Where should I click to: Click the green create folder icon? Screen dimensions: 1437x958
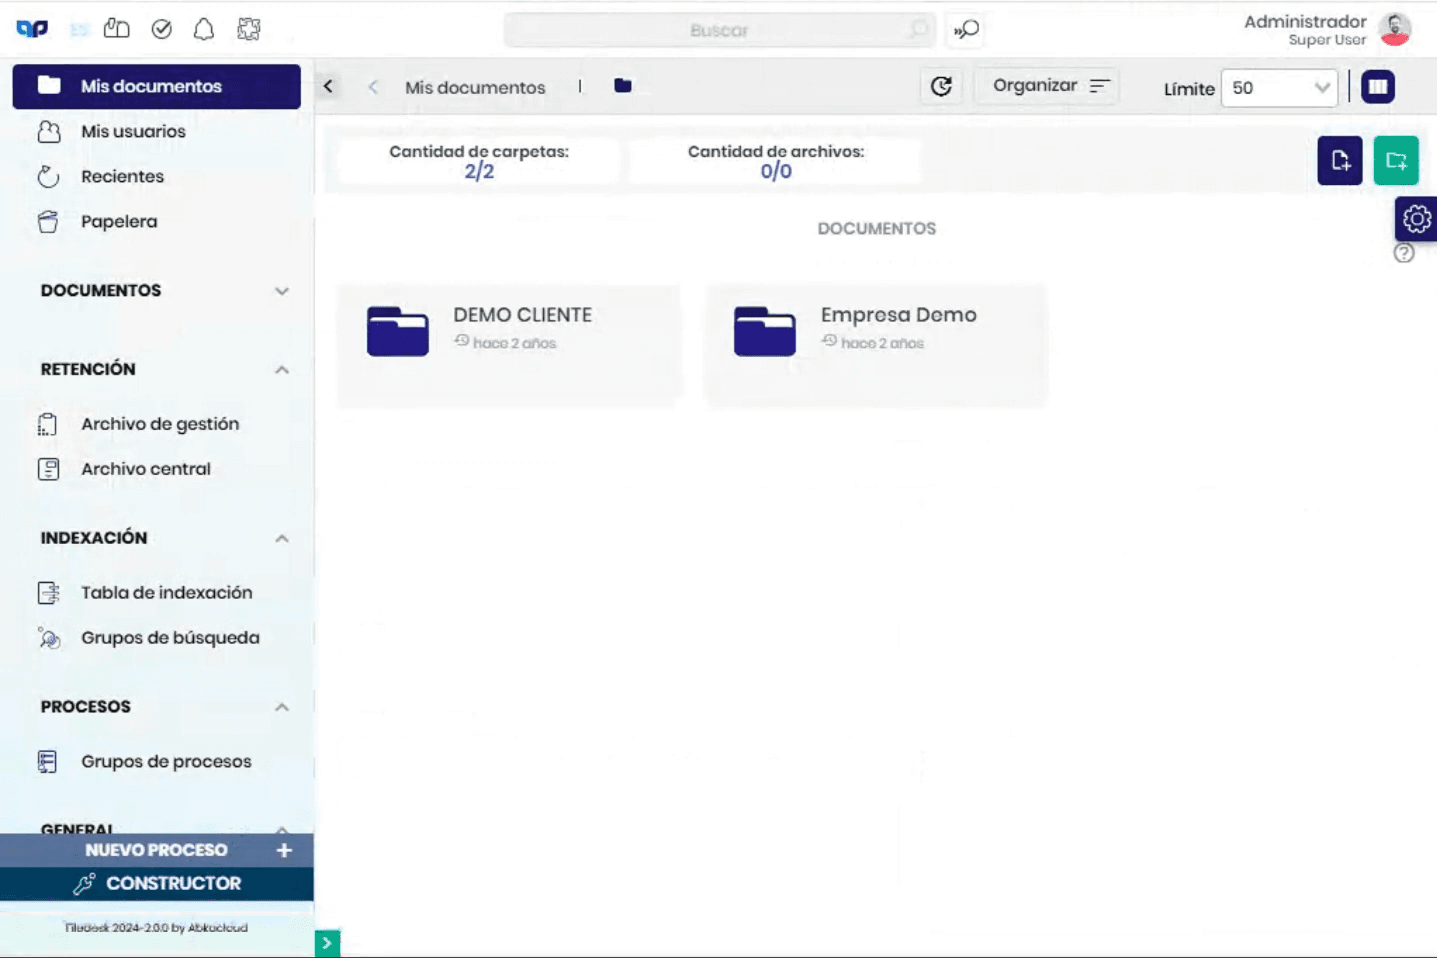[1396, 160]
